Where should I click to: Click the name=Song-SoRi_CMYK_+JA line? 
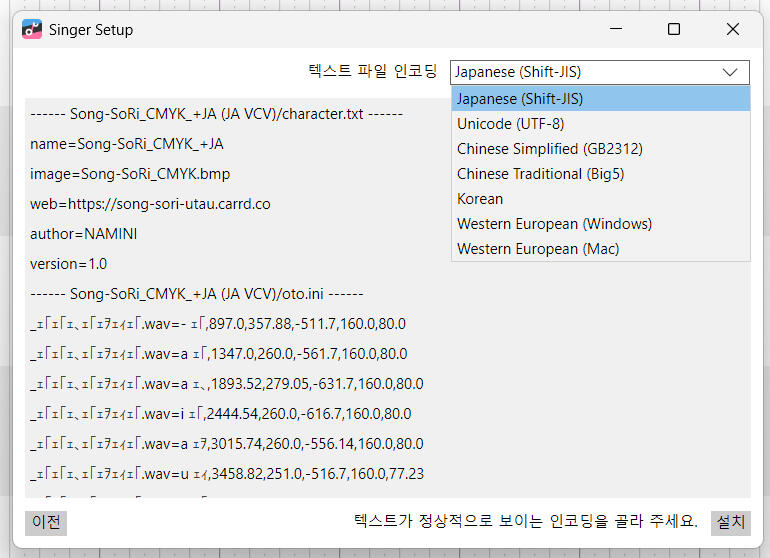[126, 144]
